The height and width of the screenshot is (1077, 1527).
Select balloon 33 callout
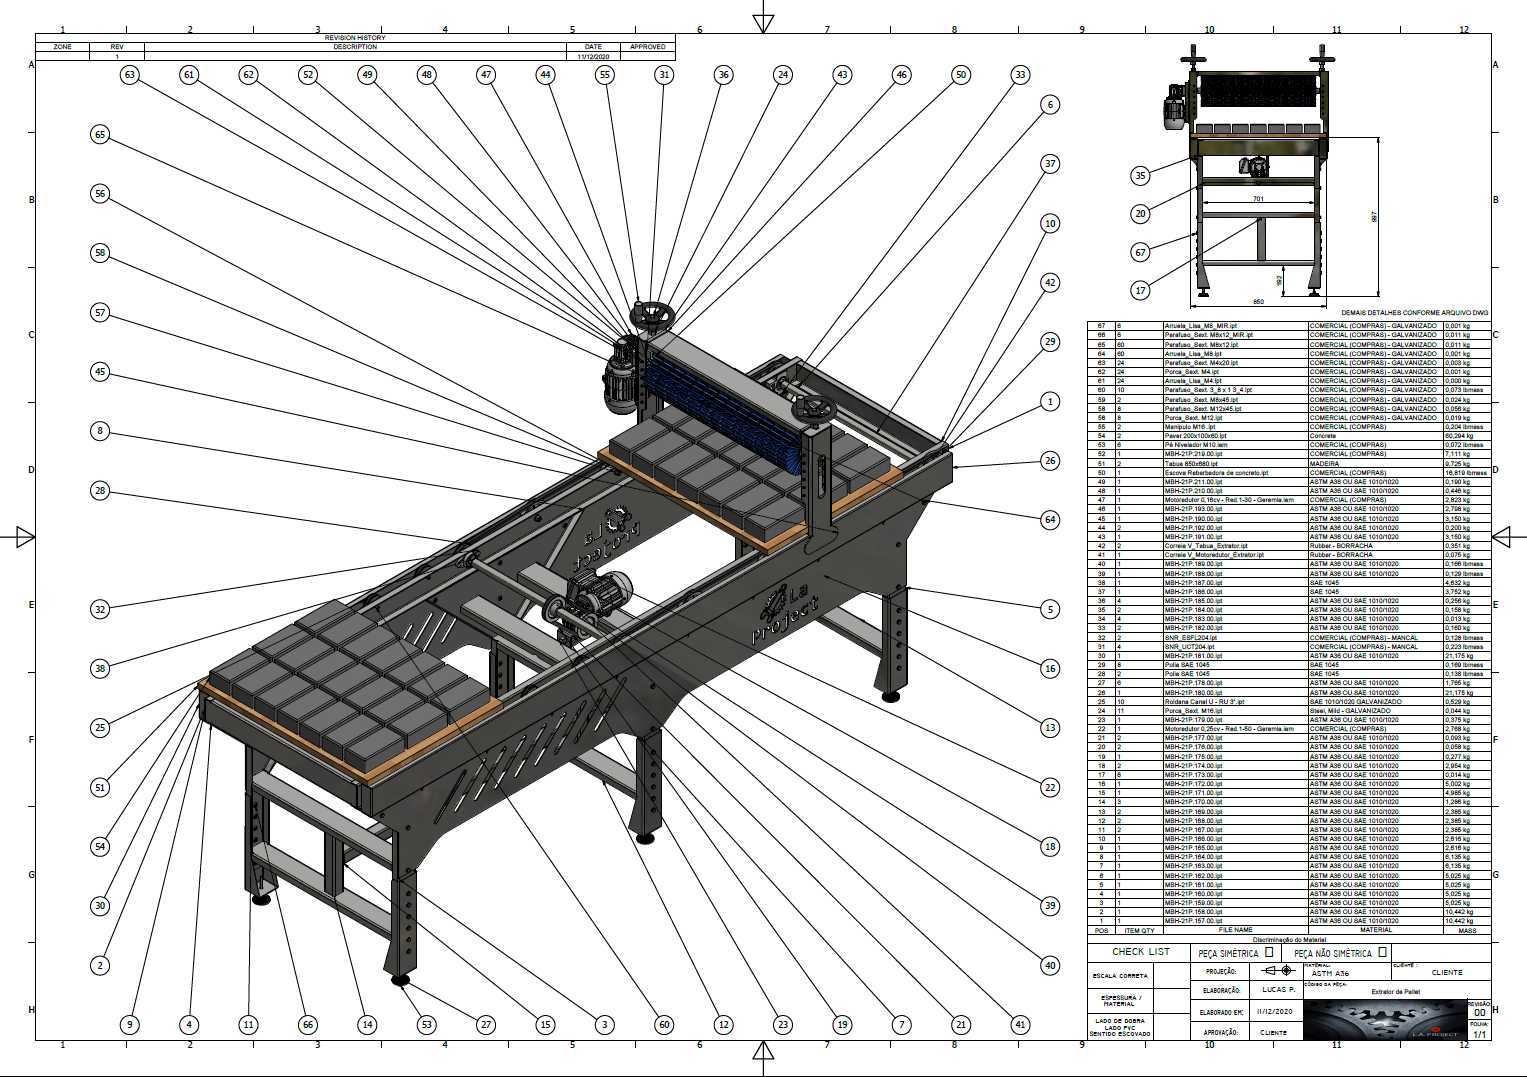pos(1020,74)
